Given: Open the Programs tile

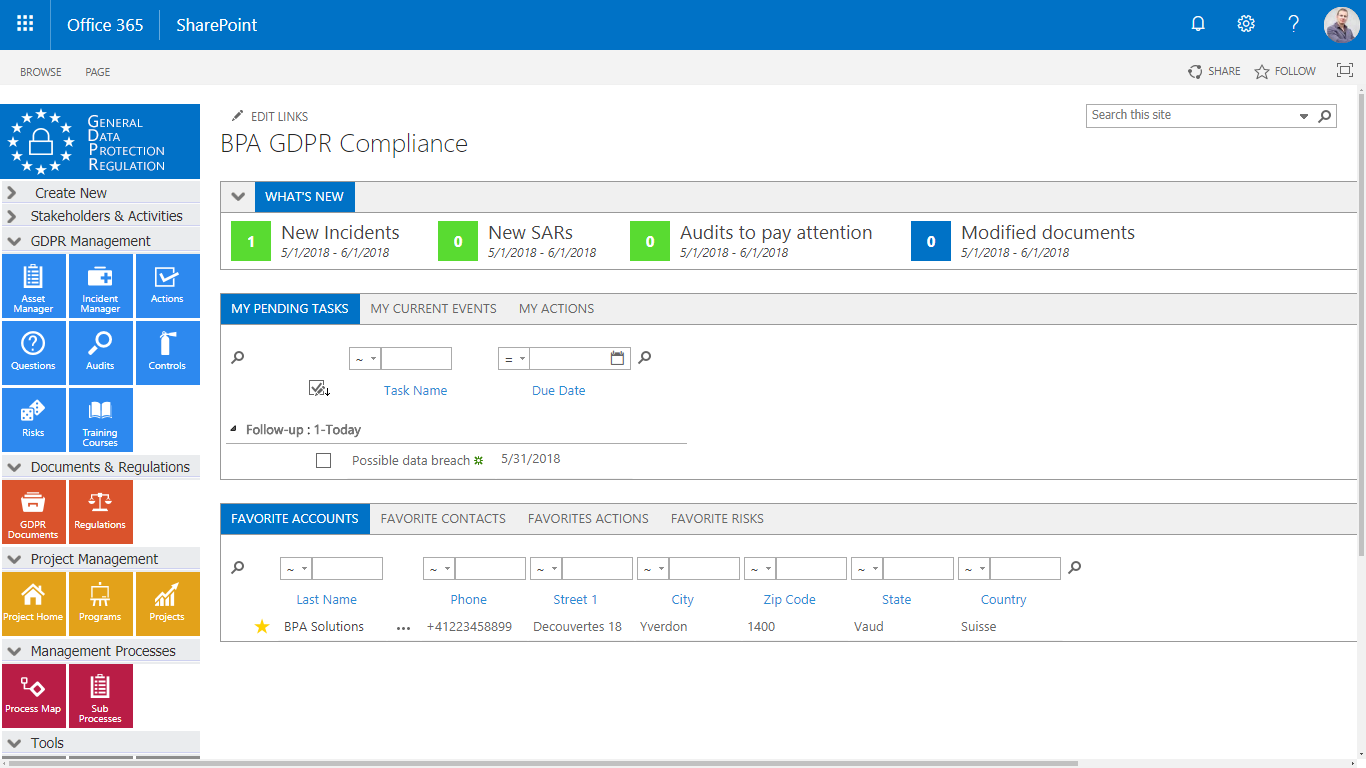Looking at the screenshot, I should (x=100, y=604).
